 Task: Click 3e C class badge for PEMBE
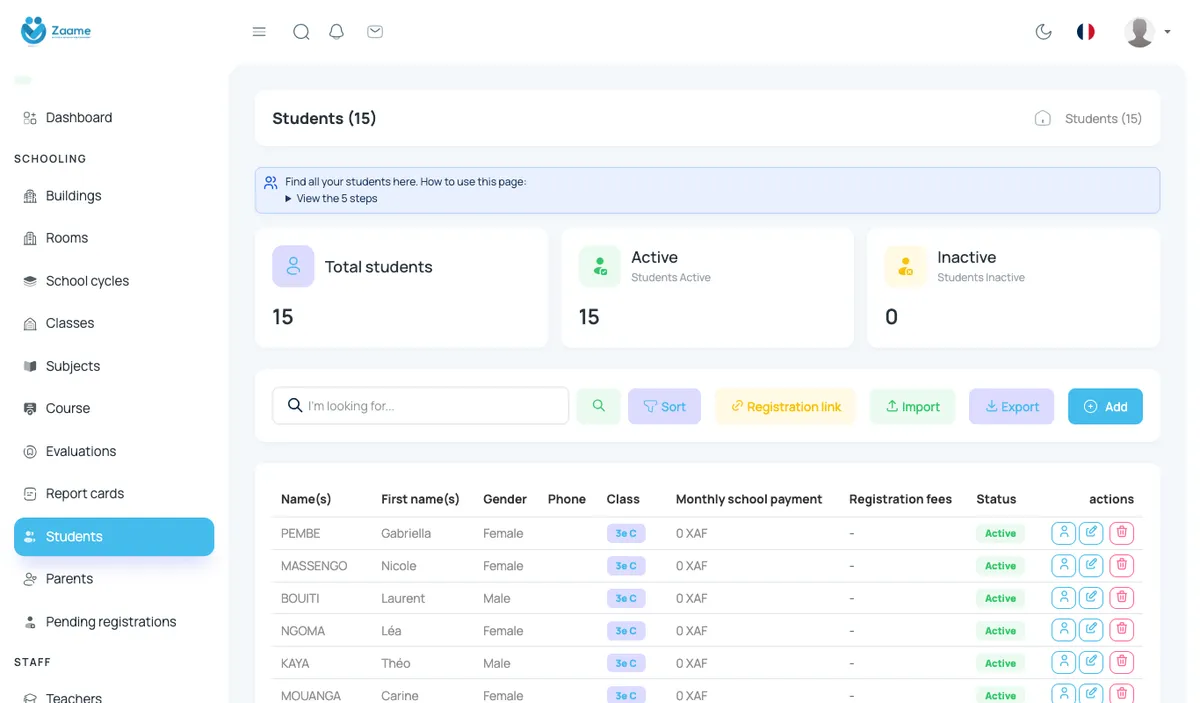click(626, 533)
